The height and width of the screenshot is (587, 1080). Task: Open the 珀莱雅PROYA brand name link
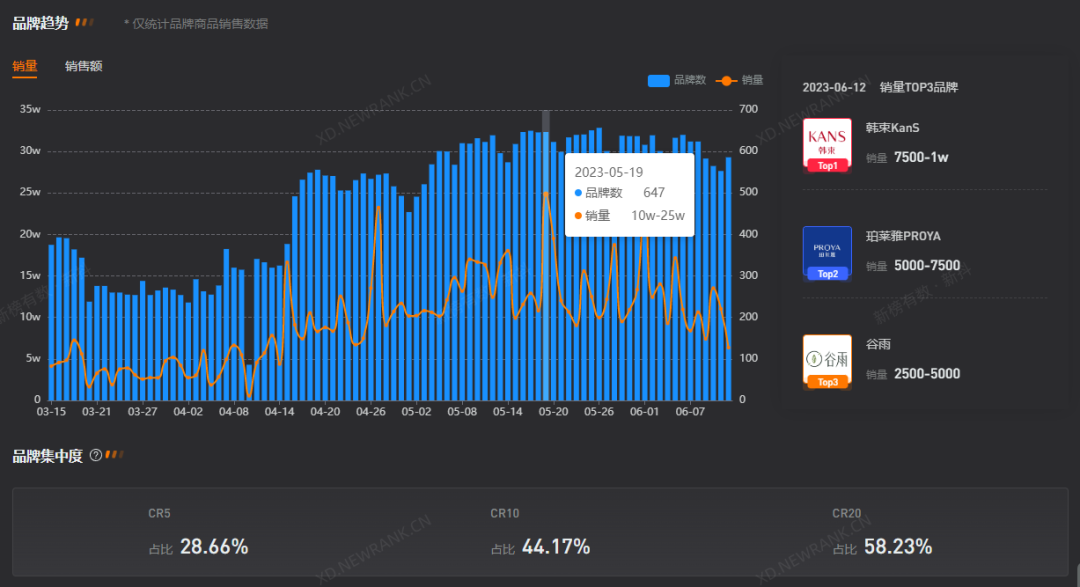(x=903, y=236)
